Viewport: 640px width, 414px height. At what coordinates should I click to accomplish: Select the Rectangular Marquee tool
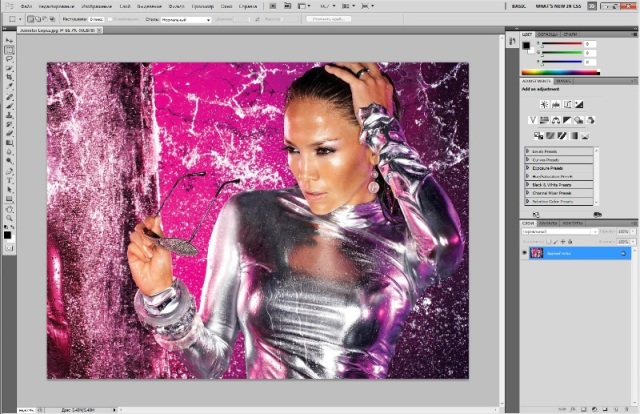(x=9, y=49)
